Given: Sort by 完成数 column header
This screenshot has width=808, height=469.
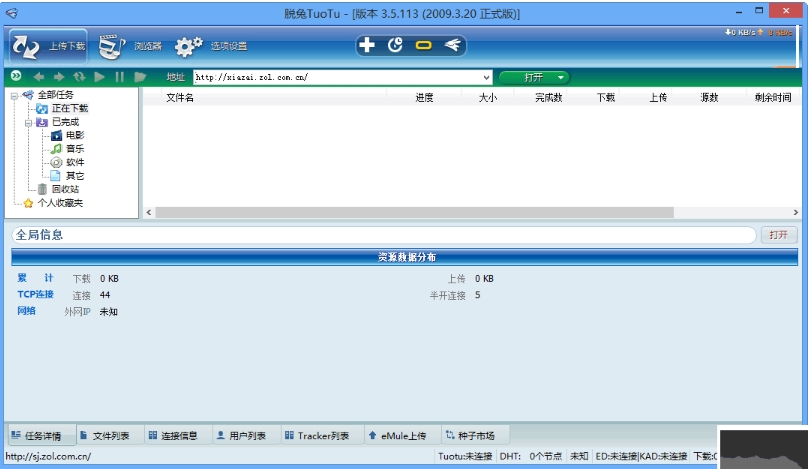Looking at the screenshot, I should [548, 97].
